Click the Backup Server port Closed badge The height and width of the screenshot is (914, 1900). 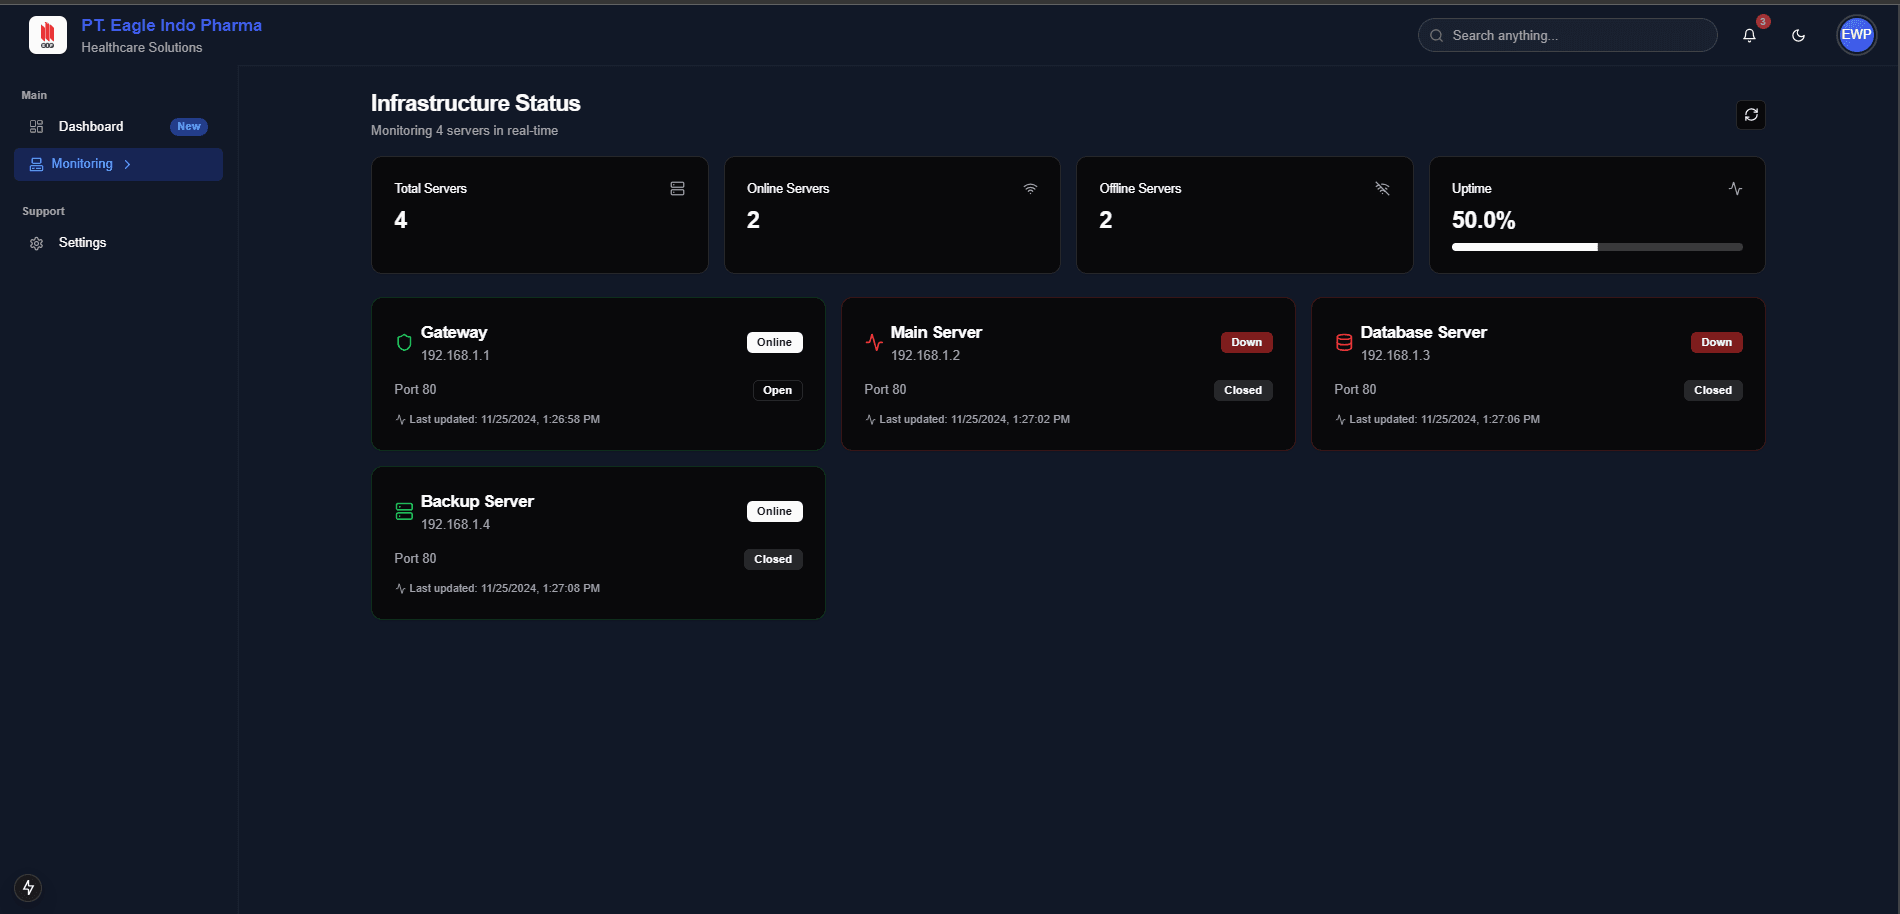(773, 560)
